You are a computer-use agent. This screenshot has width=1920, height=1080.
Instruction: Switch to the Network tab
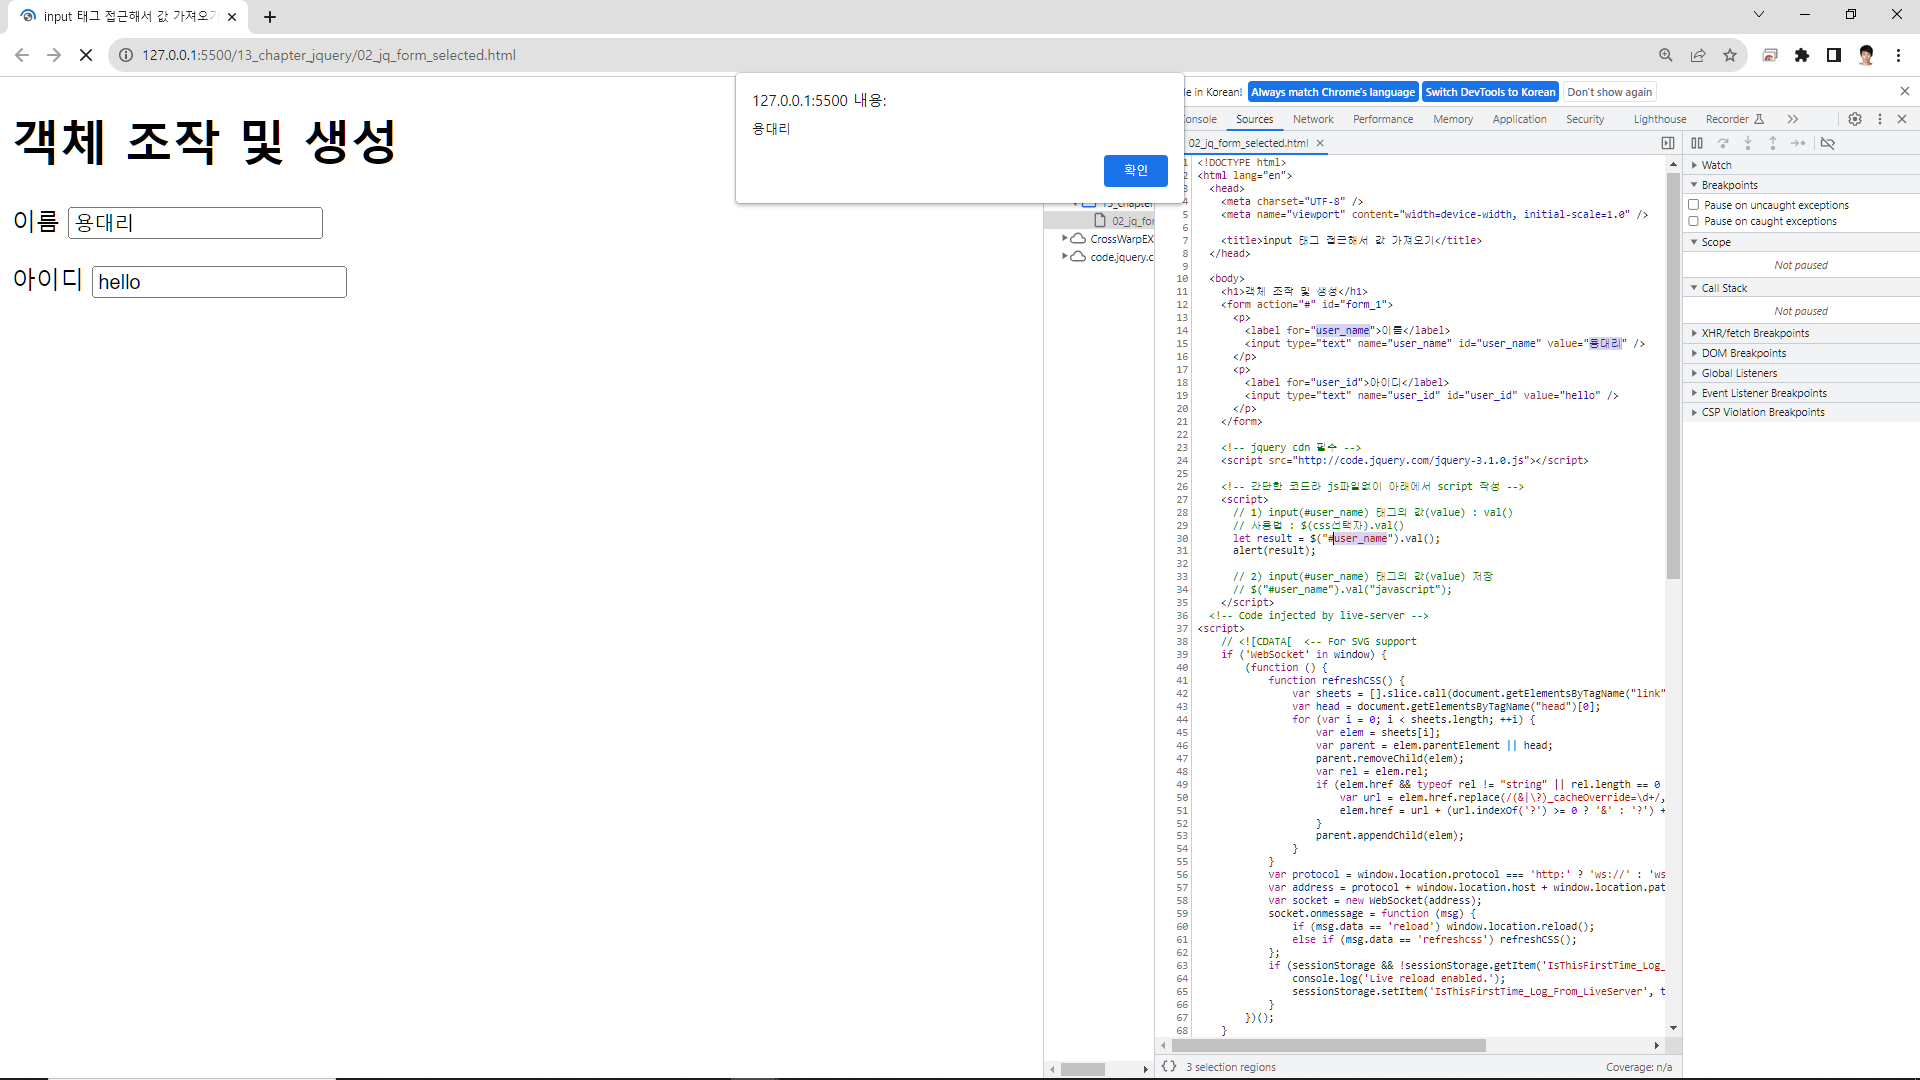pos(1313,119)
